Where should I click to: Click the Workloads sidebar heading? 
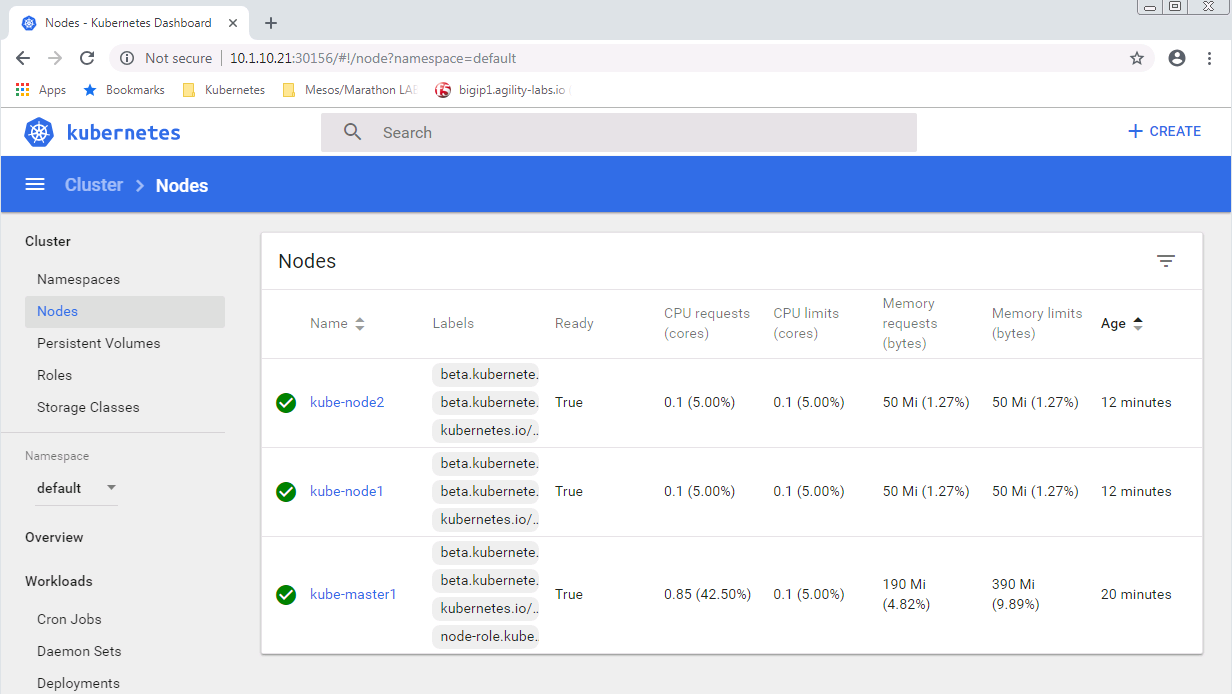58,581
